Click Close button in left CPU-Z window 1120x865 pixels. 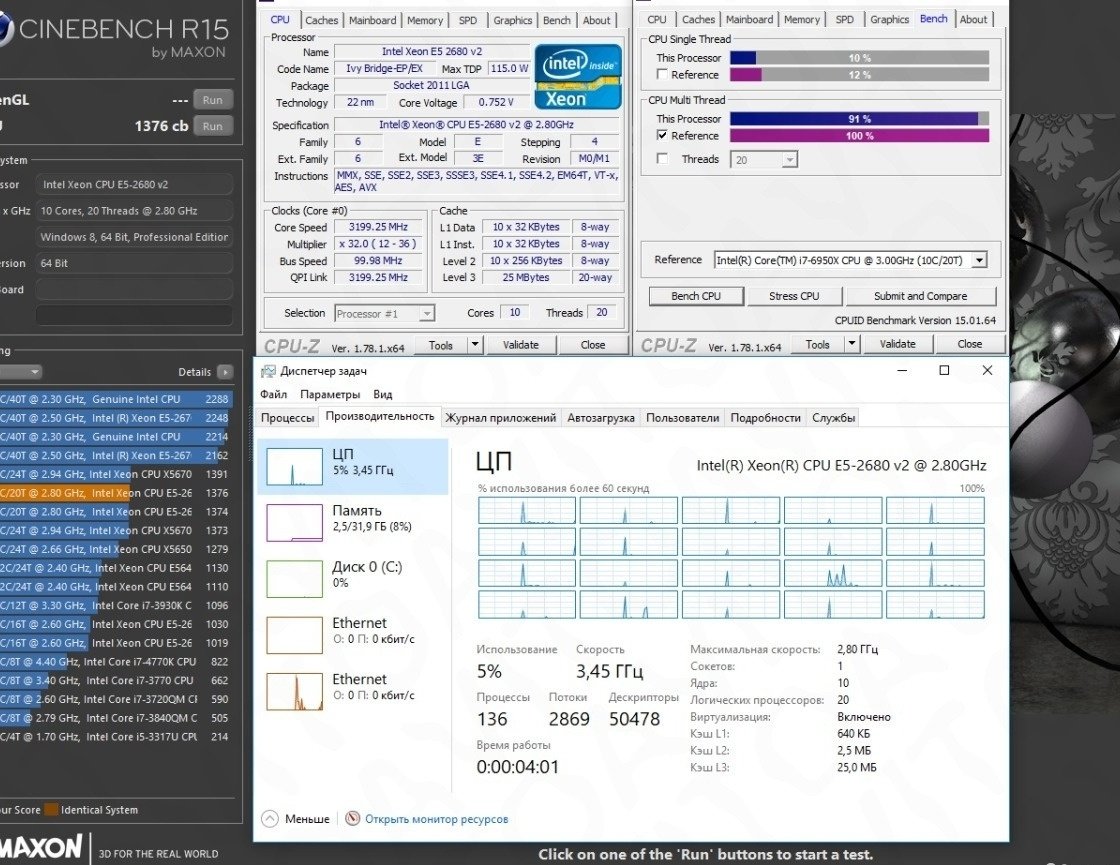coord(593,345)
